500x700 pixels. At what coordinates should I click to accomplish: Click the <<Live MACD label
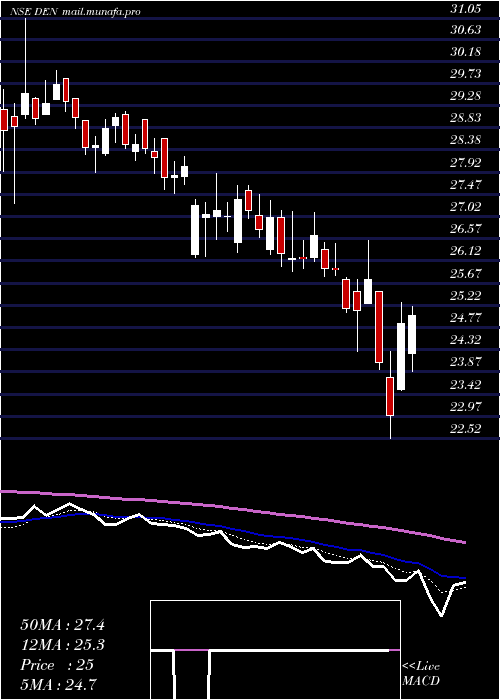click(x=421, y=674)
